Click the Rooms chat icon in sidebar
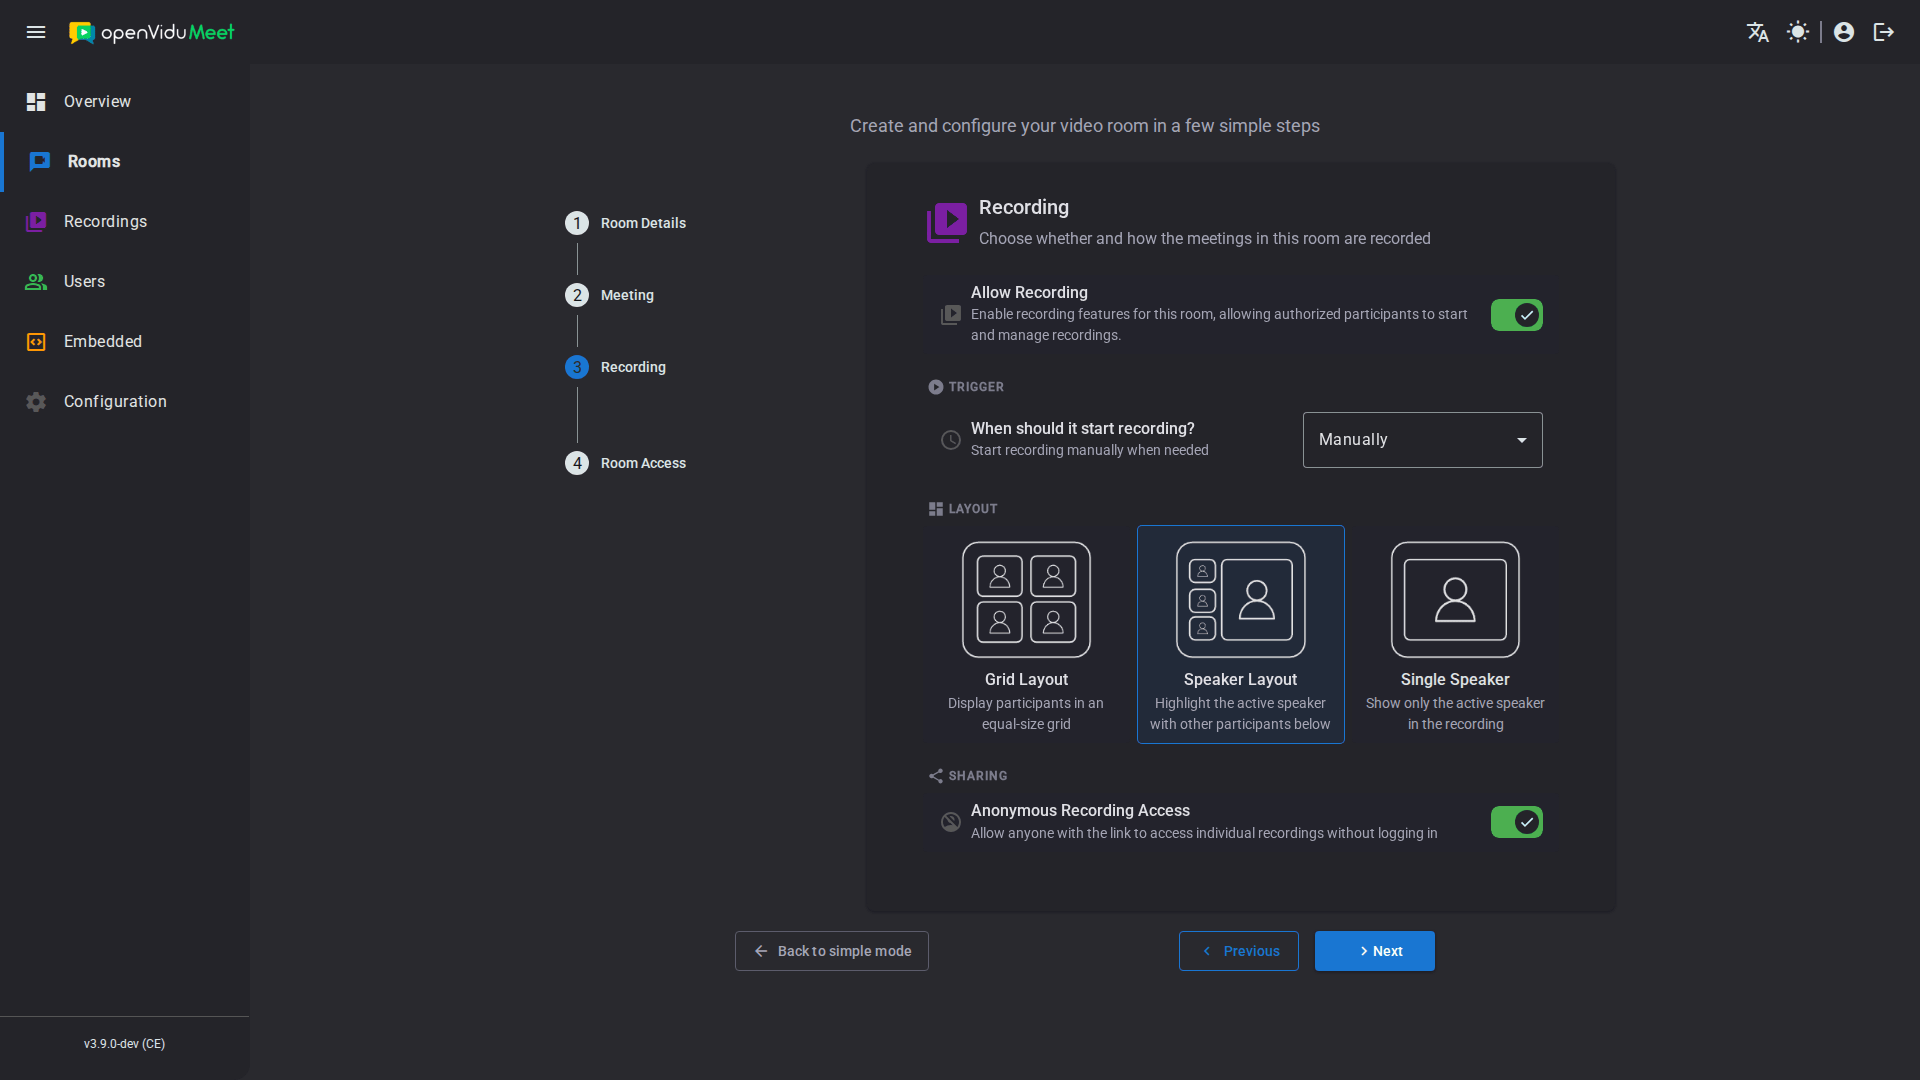Screen dimensions: 1920x1080 pyautogui.click(x=40, y=162)
